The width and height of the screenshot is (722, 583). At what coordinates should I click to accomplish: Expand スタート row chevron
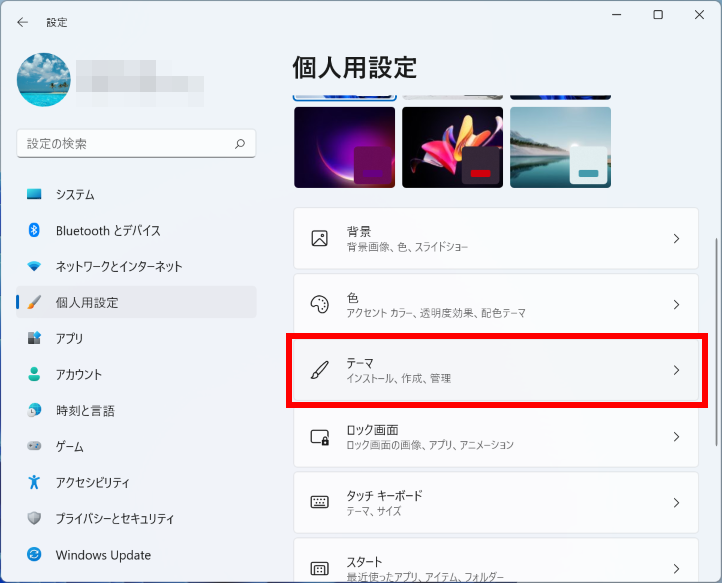click(x=676, y=569)
